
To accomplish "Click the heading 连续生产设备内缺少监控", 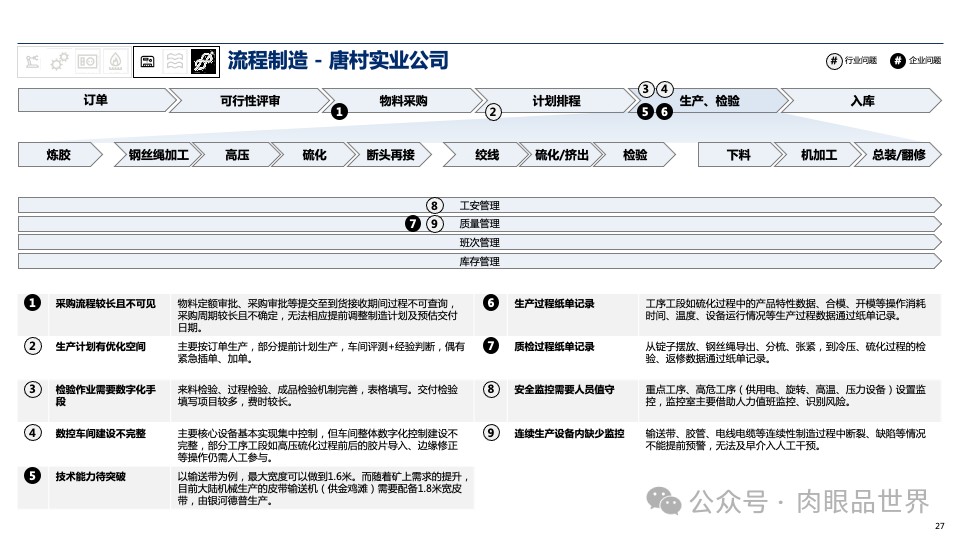I will click(569, 433).
